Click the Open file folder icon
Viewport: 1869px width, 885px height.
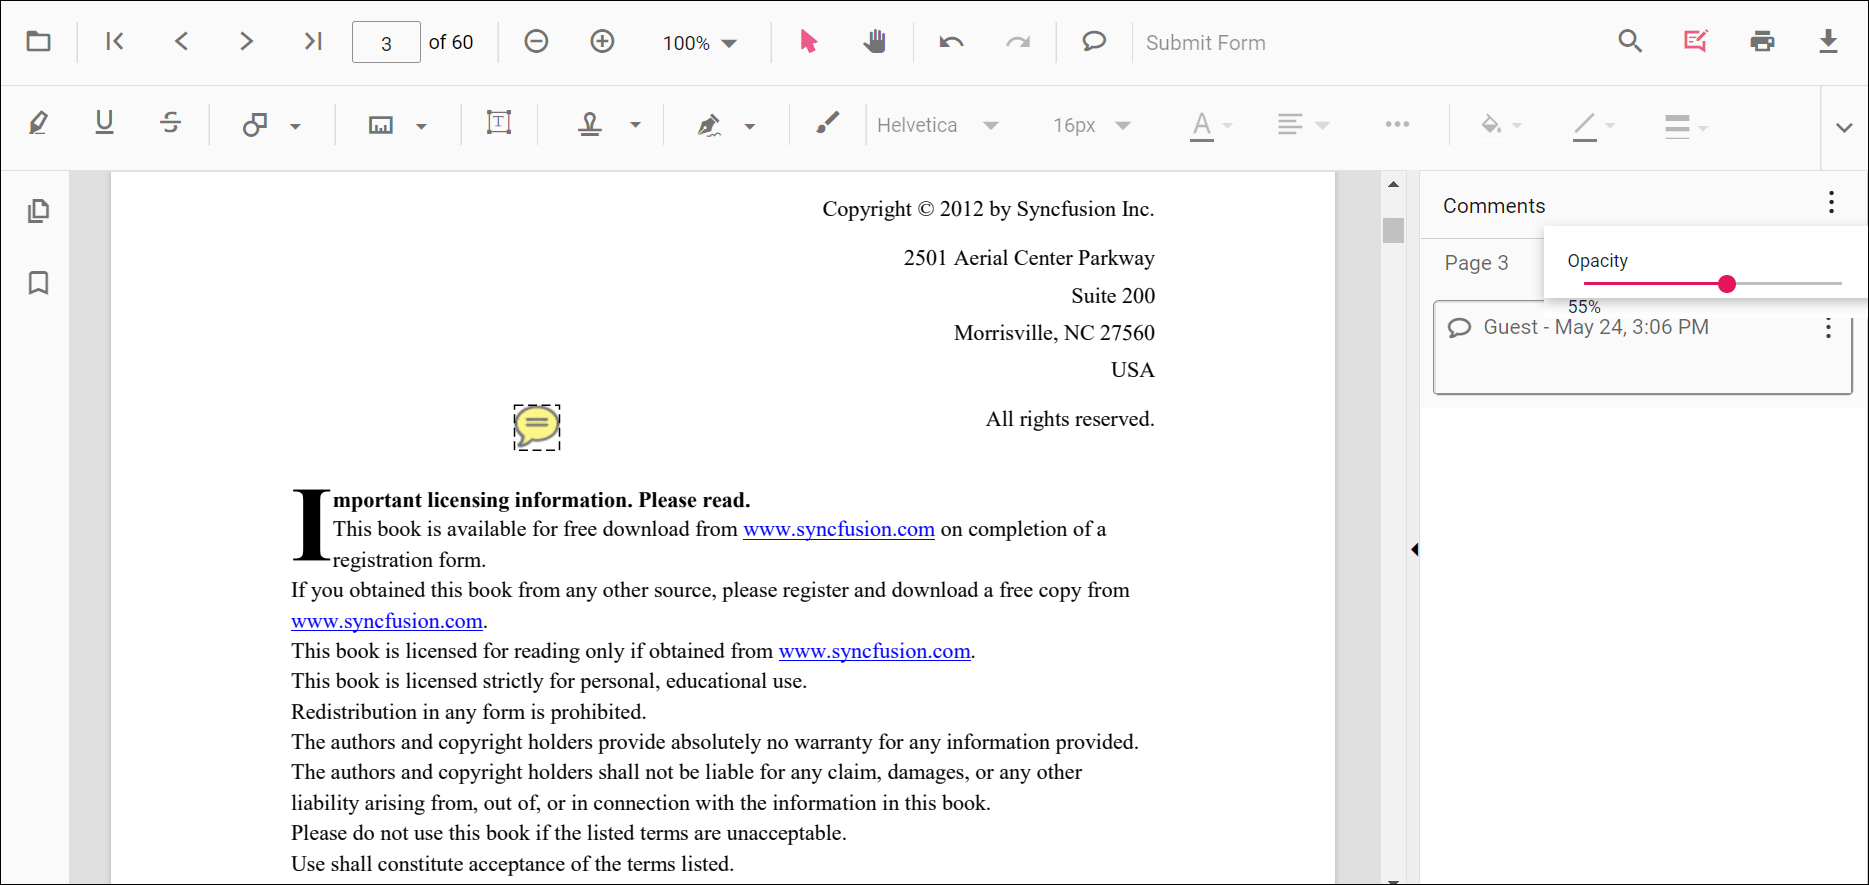click(38, 42)
